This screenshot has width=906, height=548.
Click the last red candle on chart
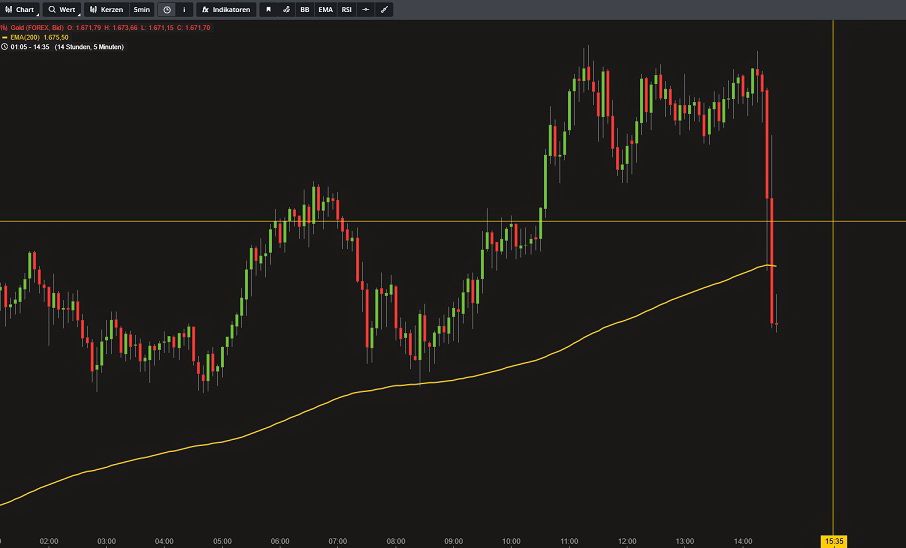click(x=775, y=310)
